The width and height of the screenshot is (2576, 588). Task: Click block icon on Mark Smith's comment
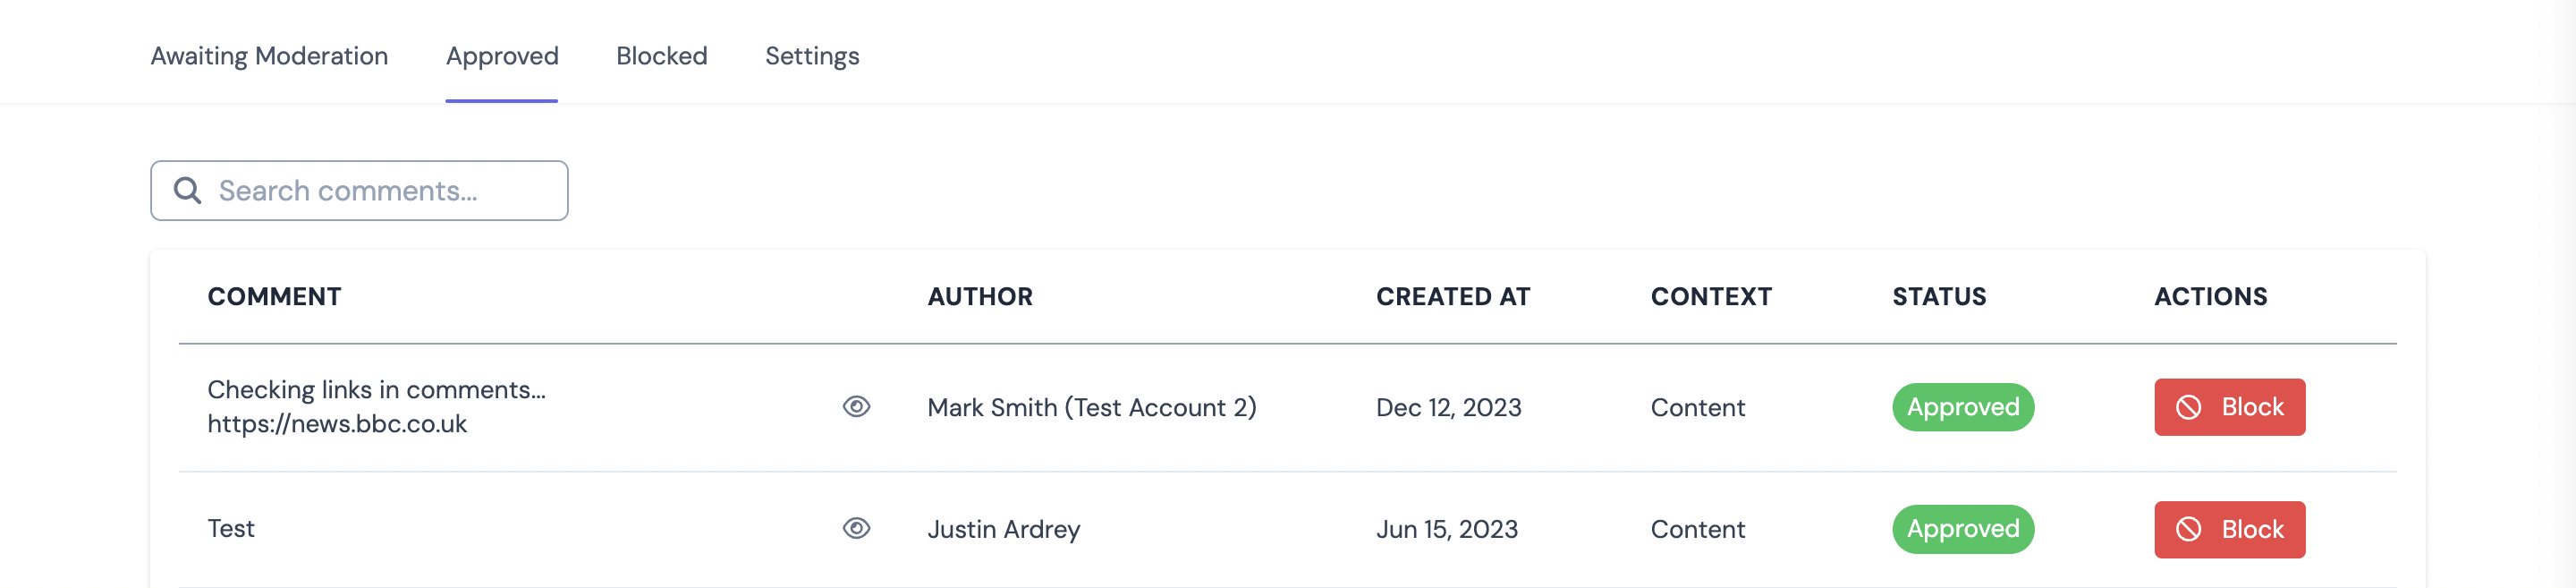click(x=2188, y=407)
